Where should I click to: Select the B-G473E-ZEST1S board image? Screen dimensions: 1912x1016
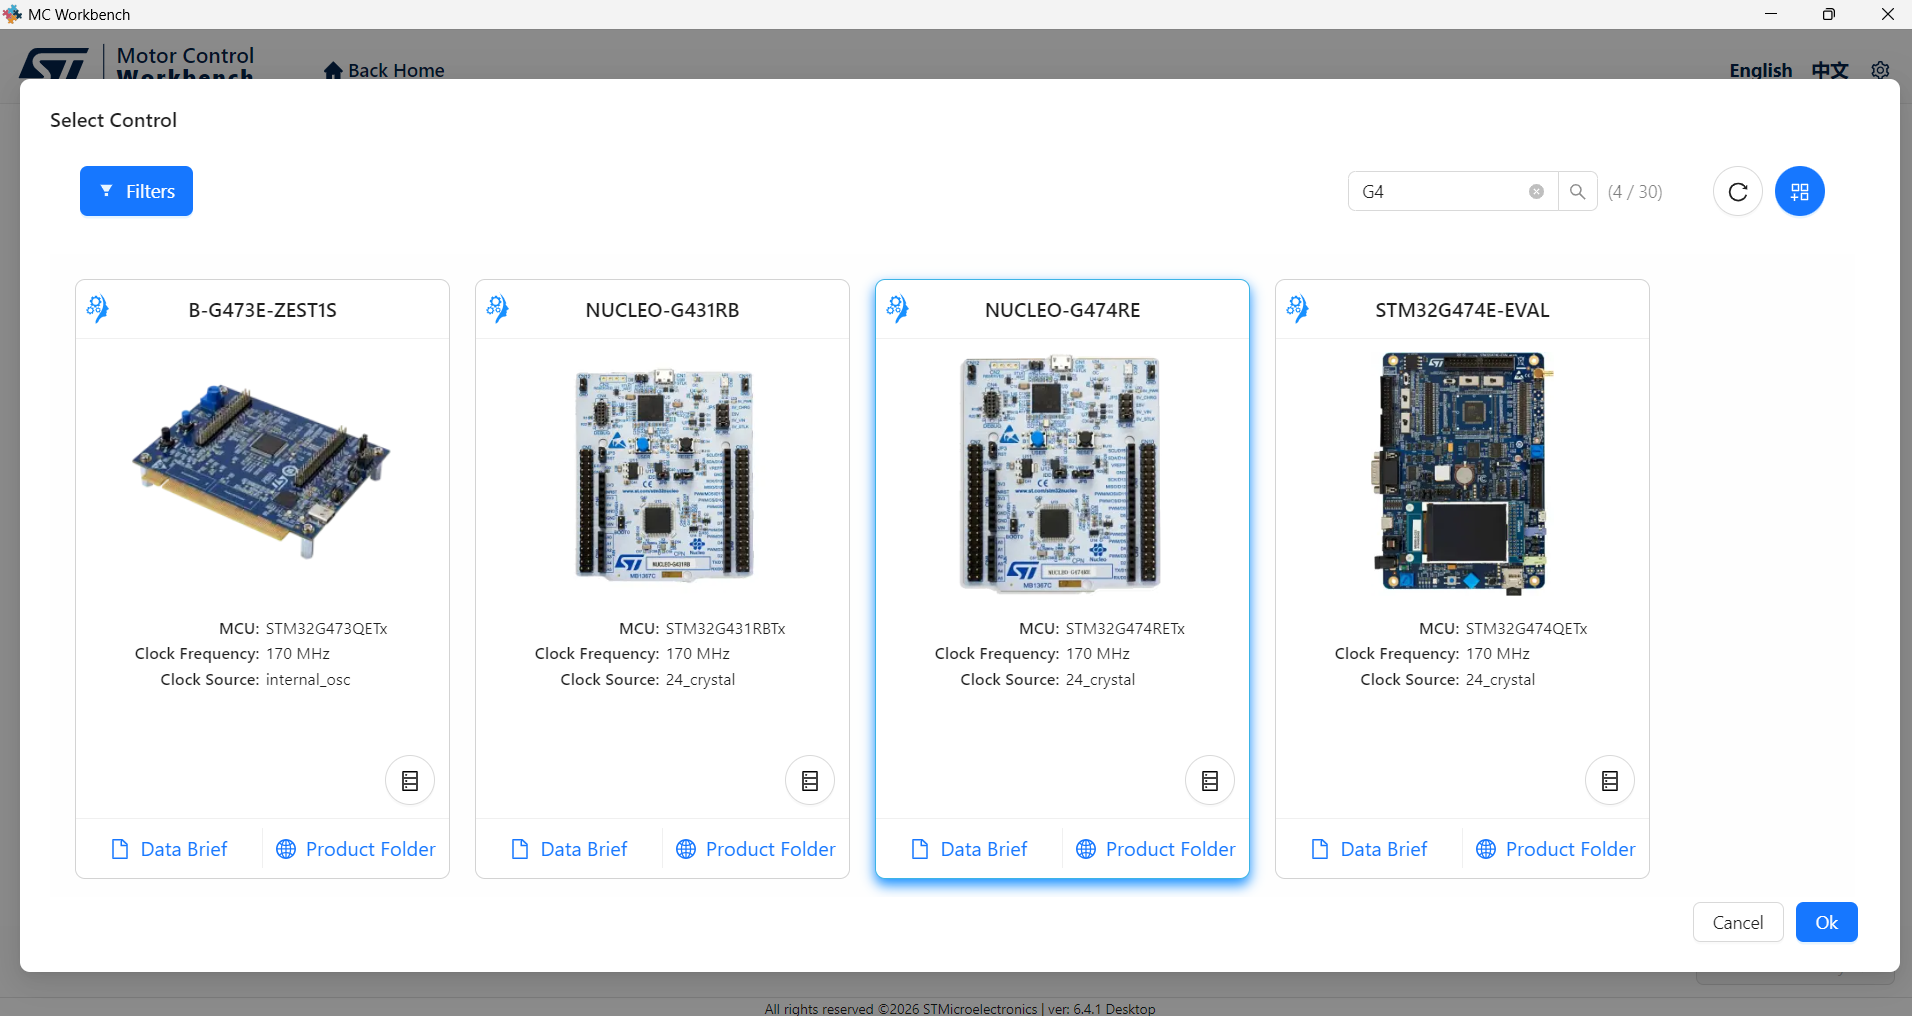tap(262, 470)
